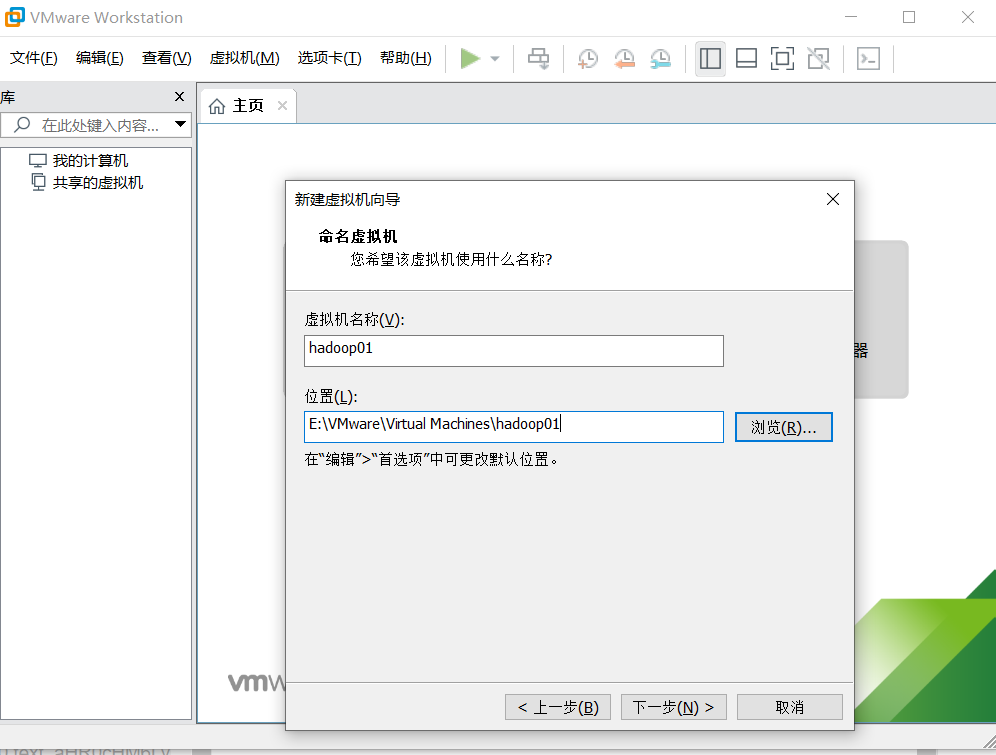Click the Home tab house icon
Screen dimensions: 996x755
pyautogui.click(x=217, y=106)
